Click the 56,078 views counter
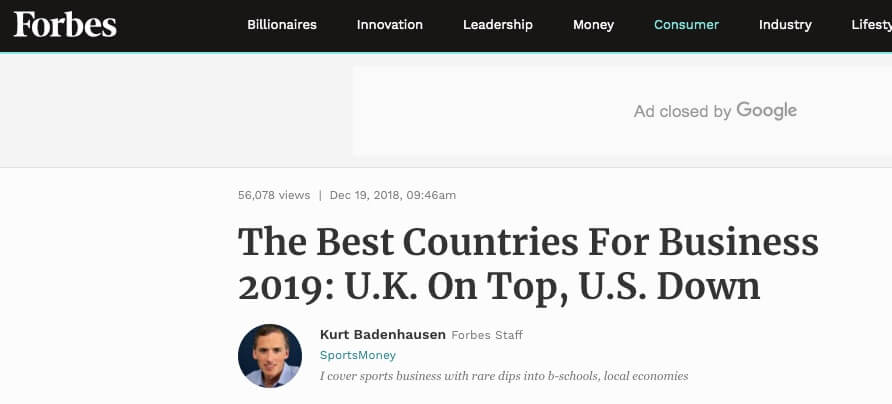Image resolution: width=892 pixels, height=404 pixels. (x=274, y=195)
